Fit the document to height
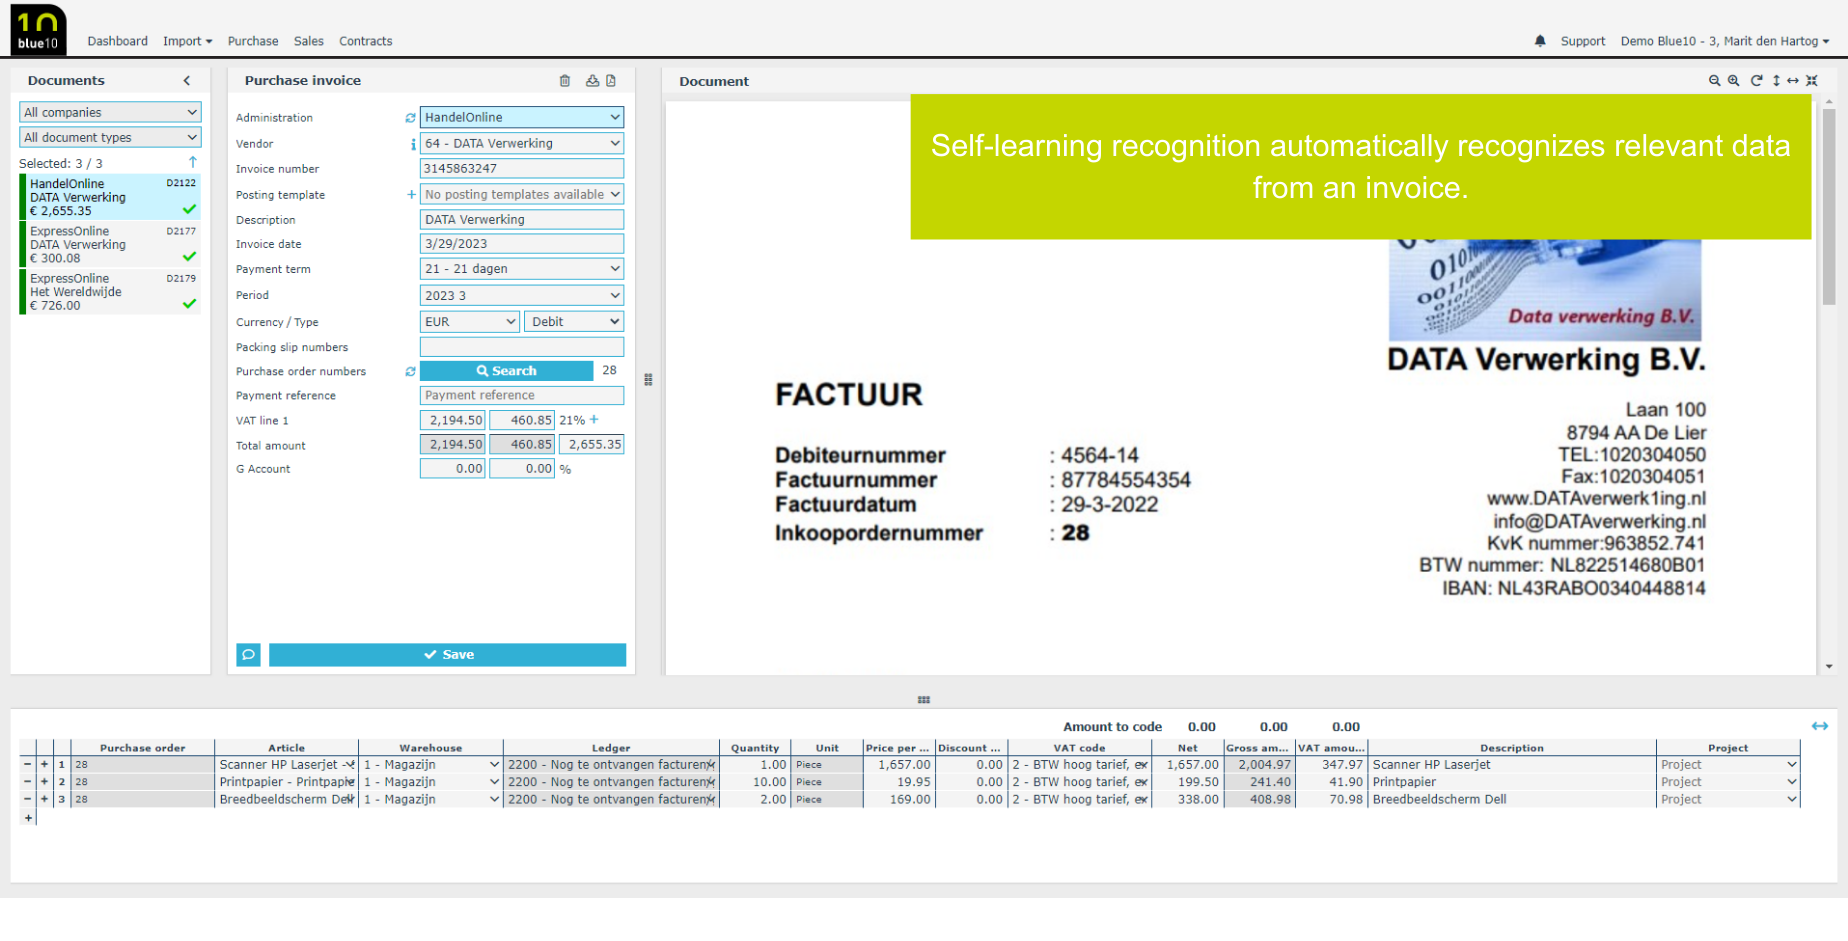1848x941 pixels. point(1776,81)
